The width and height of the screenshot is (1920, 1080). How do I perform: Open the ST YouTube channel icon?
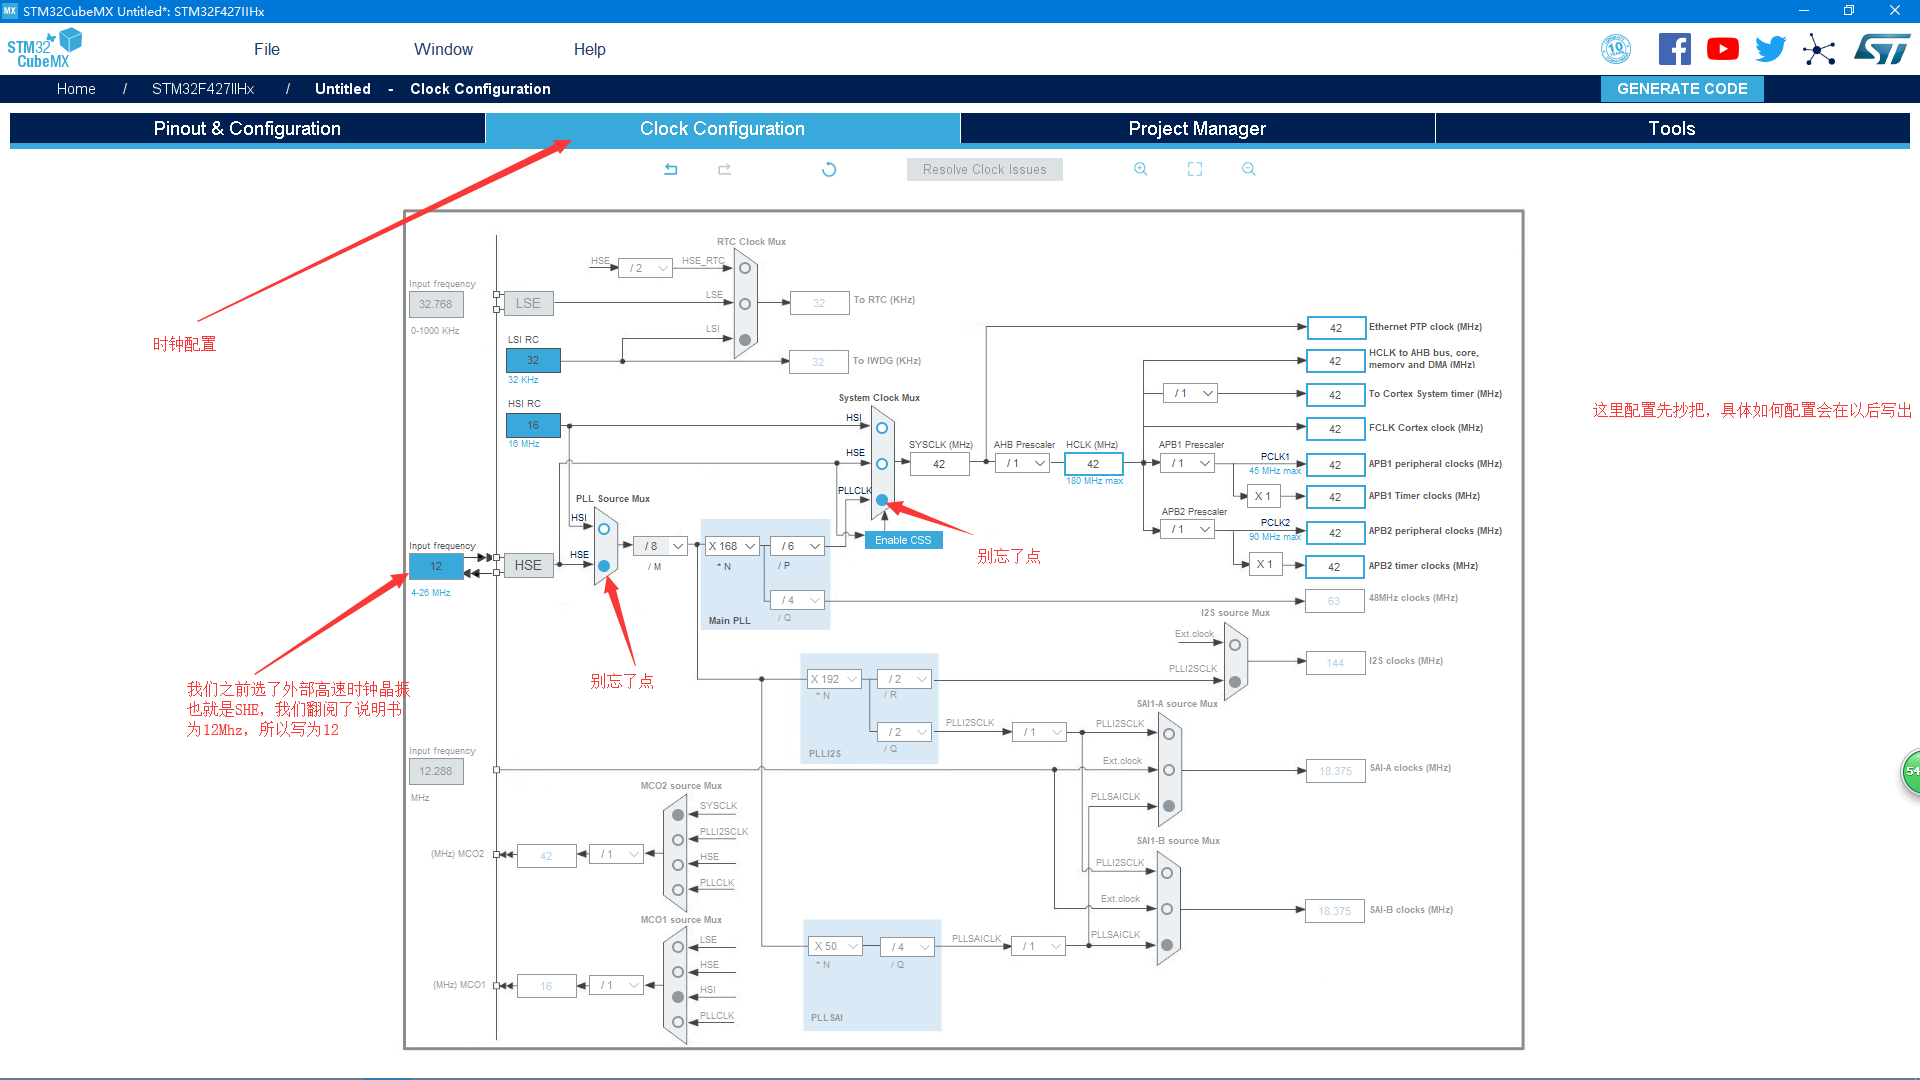[x=1723, y=49]
